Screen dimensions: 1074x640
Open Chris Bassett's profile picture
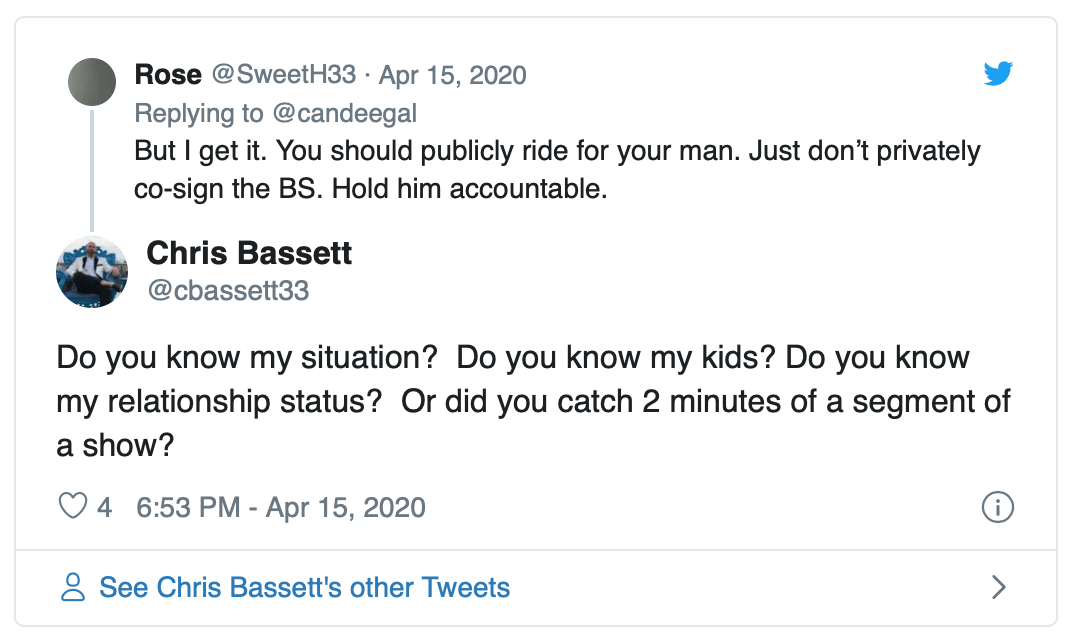tap(91, 271)
